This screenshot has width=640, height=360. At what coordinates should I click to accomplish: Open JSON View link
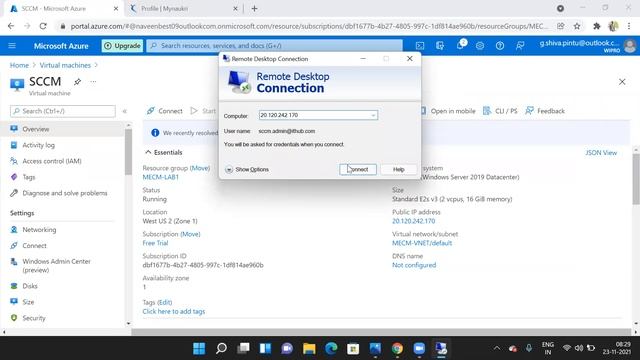point(601,153)
